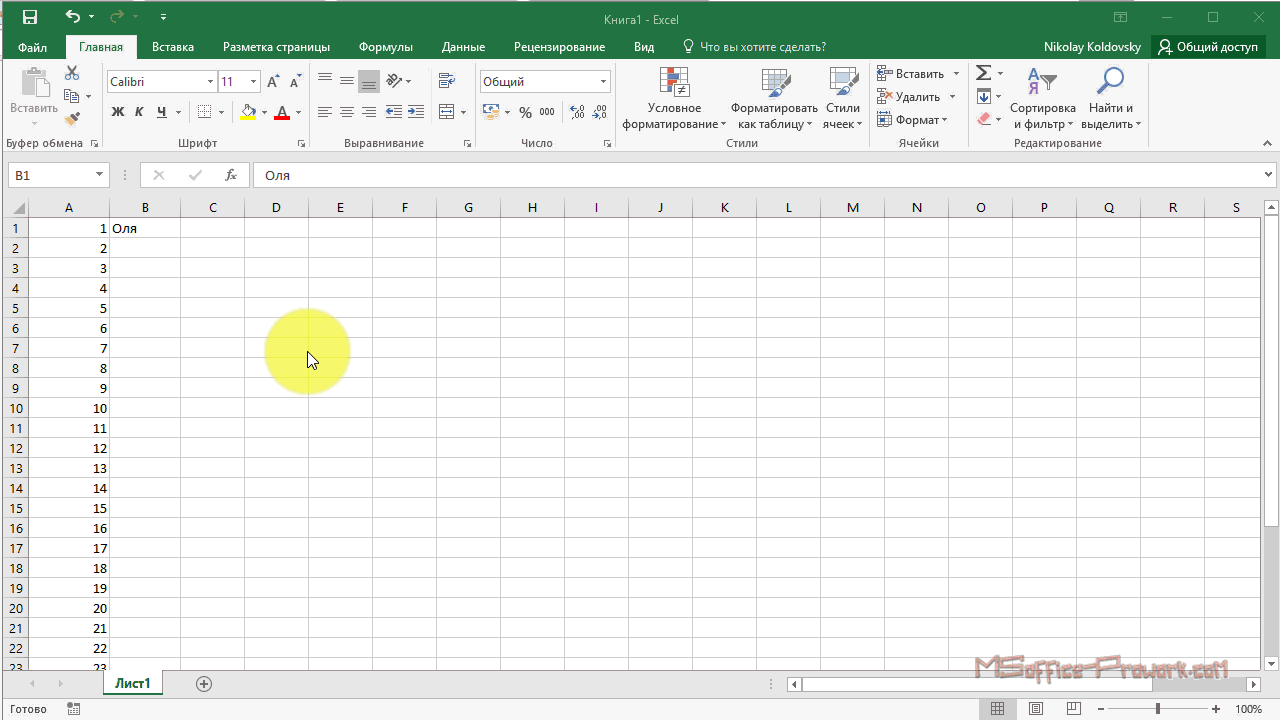Click the Undo arrow icon
This screenshot has width=1280, height=720.
pos(72,17)
